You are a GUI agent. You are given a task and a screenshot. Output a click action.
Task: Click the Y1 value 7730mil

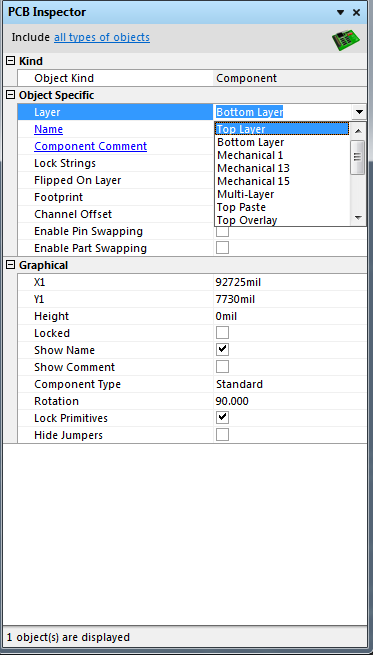point(235,300)
